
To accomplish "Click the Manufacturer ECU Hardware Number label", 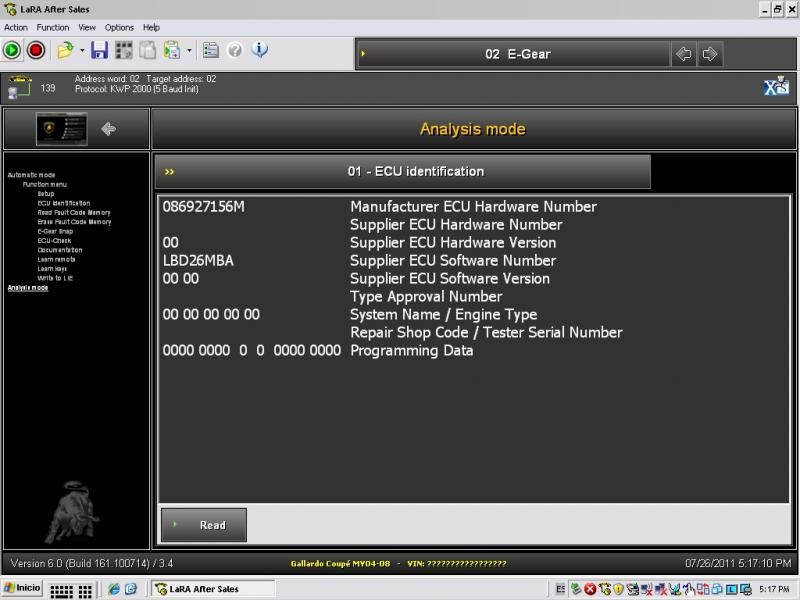I will pyautogui.click(x=473, y=207).
